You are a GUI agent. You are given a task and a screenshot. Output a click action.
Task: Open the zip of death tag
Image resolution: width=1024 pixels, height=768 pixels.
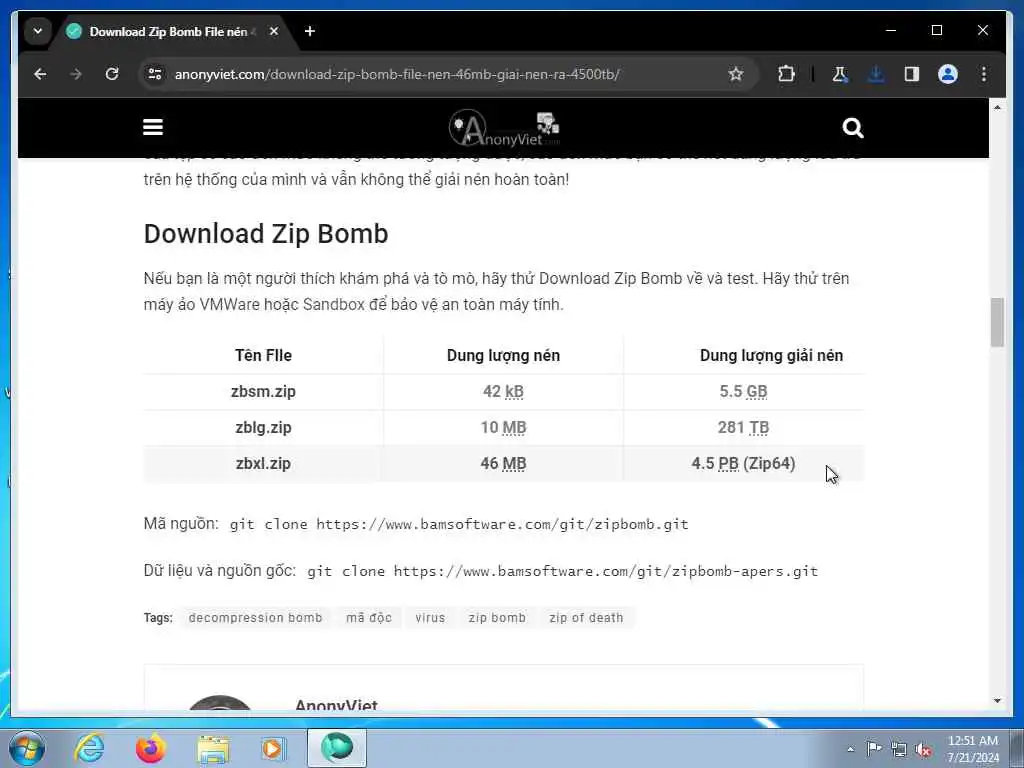point(586,618)
